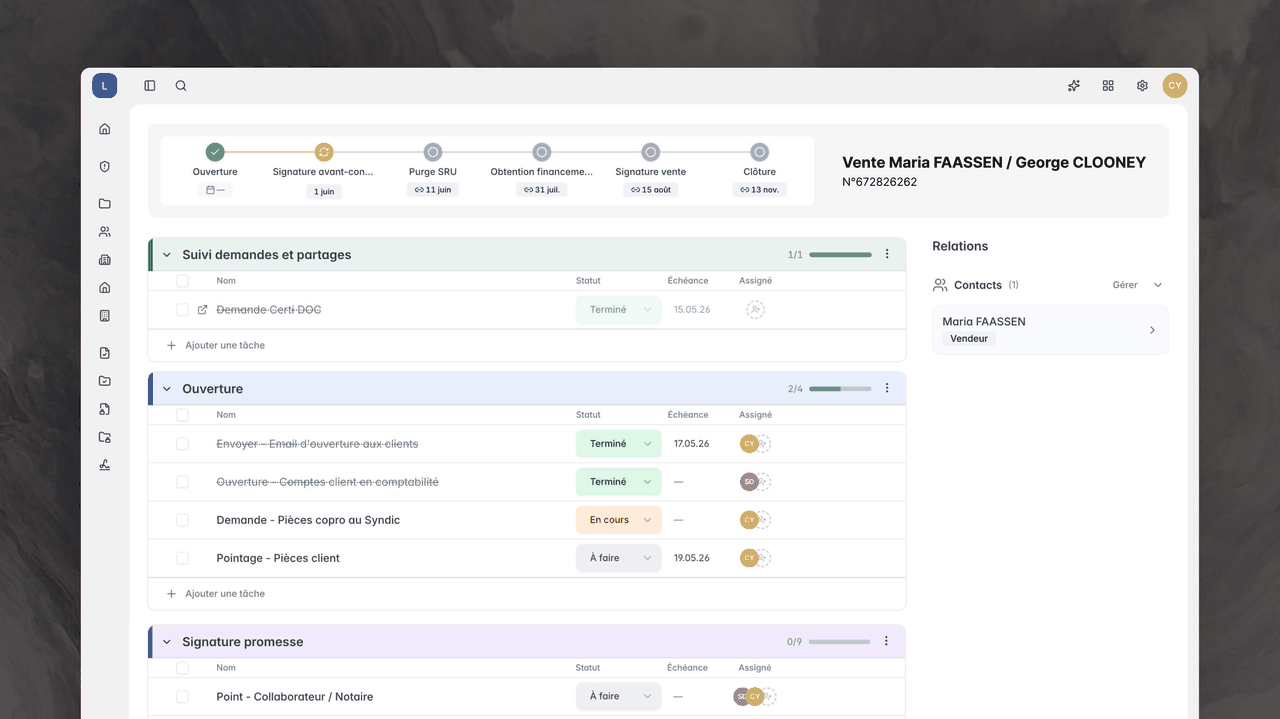Open the folder icon in sidebar
Image resolution: width=1280 pixels, height=719 pixels.
[105, 204]
